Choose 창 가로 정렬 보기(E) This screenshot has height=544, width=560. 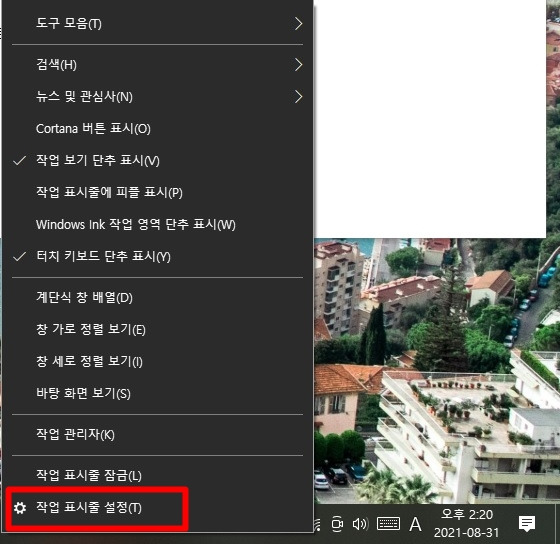coord(157,329)
